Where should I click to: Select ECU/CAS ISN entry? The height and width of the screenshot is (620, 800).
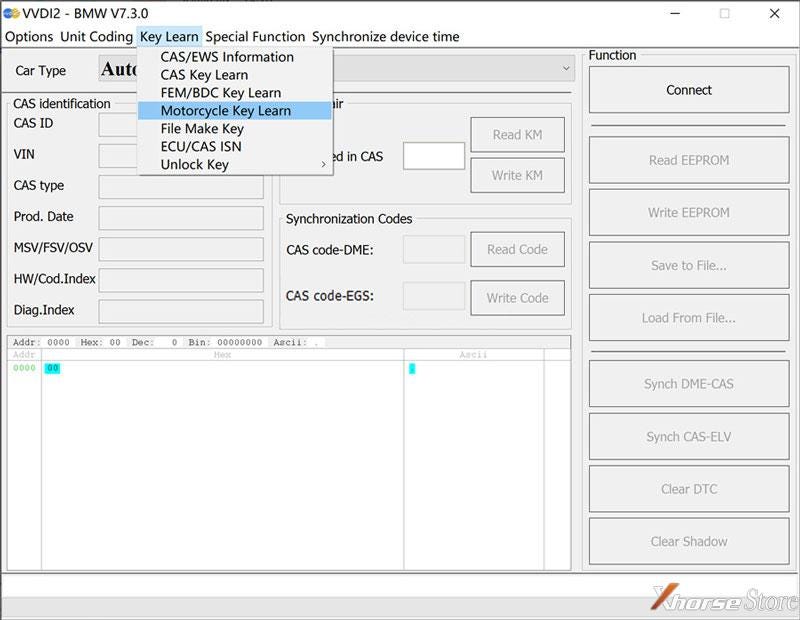coord(235,146)
